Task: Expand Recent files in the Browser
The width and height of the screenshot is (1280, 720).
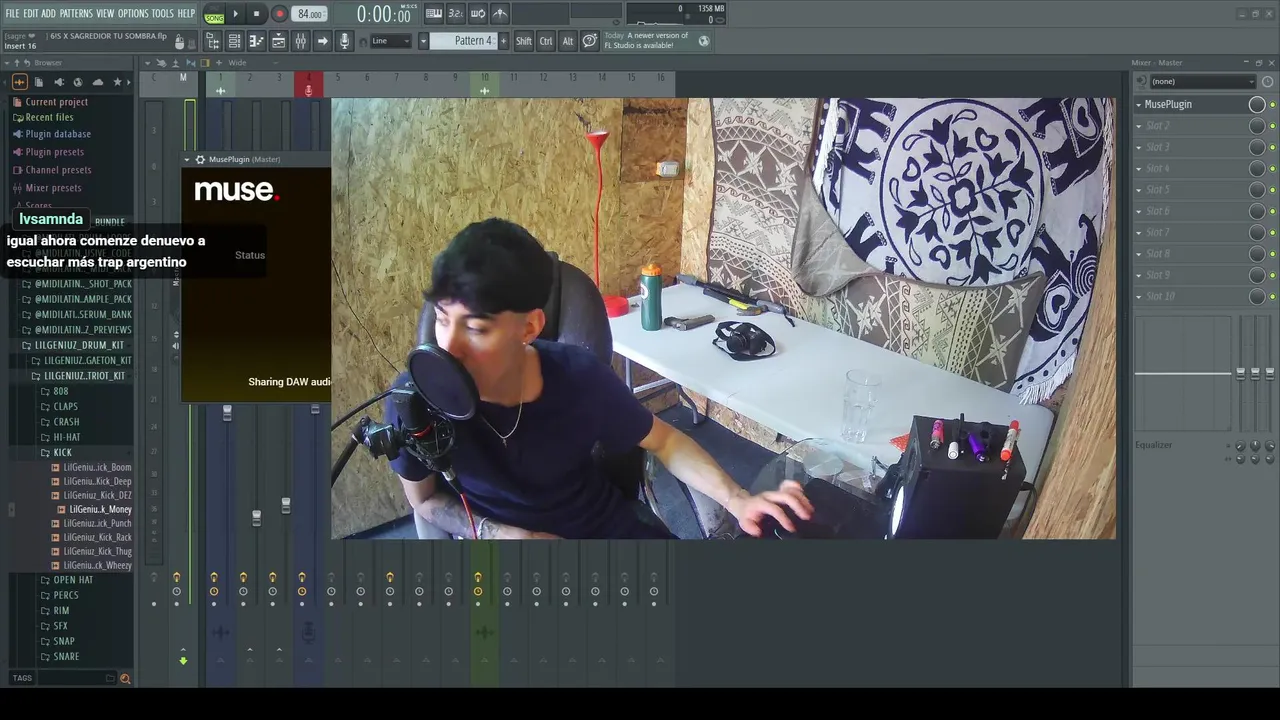Action: pos(49,117)
